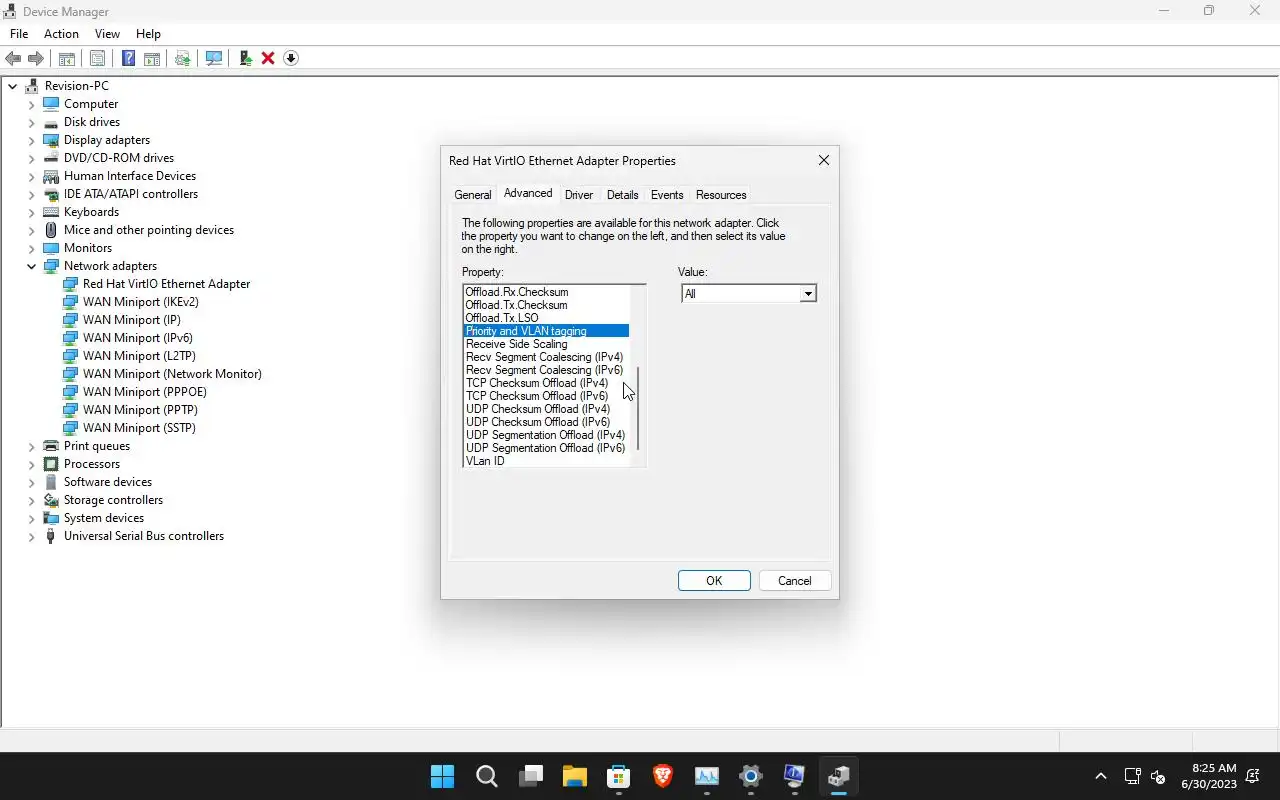Select WAN Miniport (Network Monitor) tree item
Viewport: 1280px width, 800px height.
pyautogui.click(x=172, y=374)
